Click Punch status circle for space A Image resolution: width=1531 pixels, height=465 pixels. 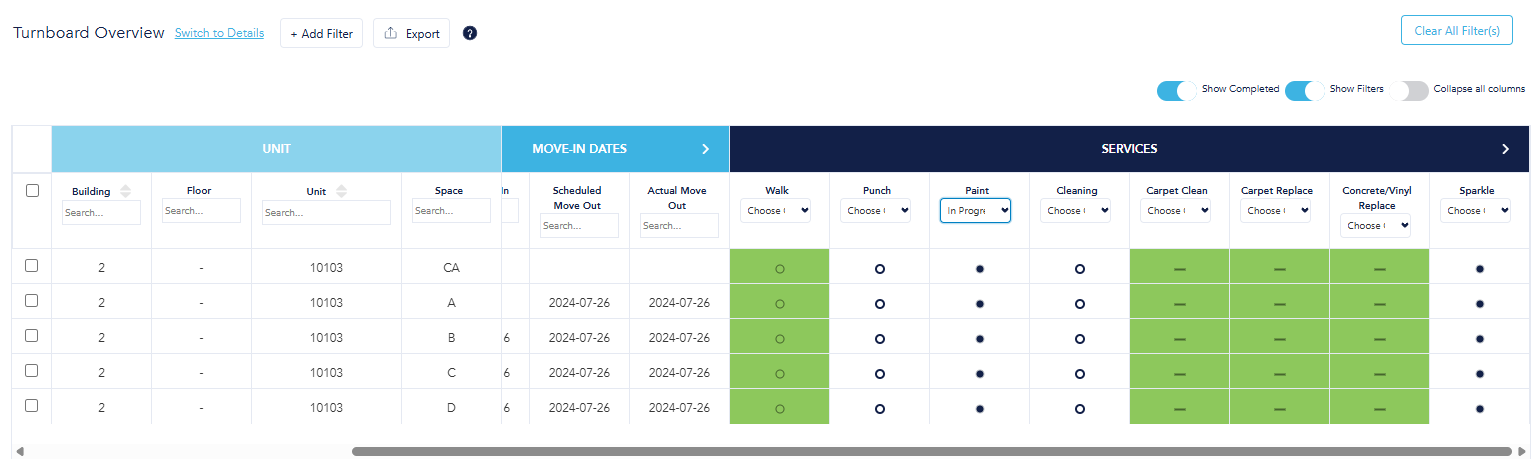tap(880, 304)
